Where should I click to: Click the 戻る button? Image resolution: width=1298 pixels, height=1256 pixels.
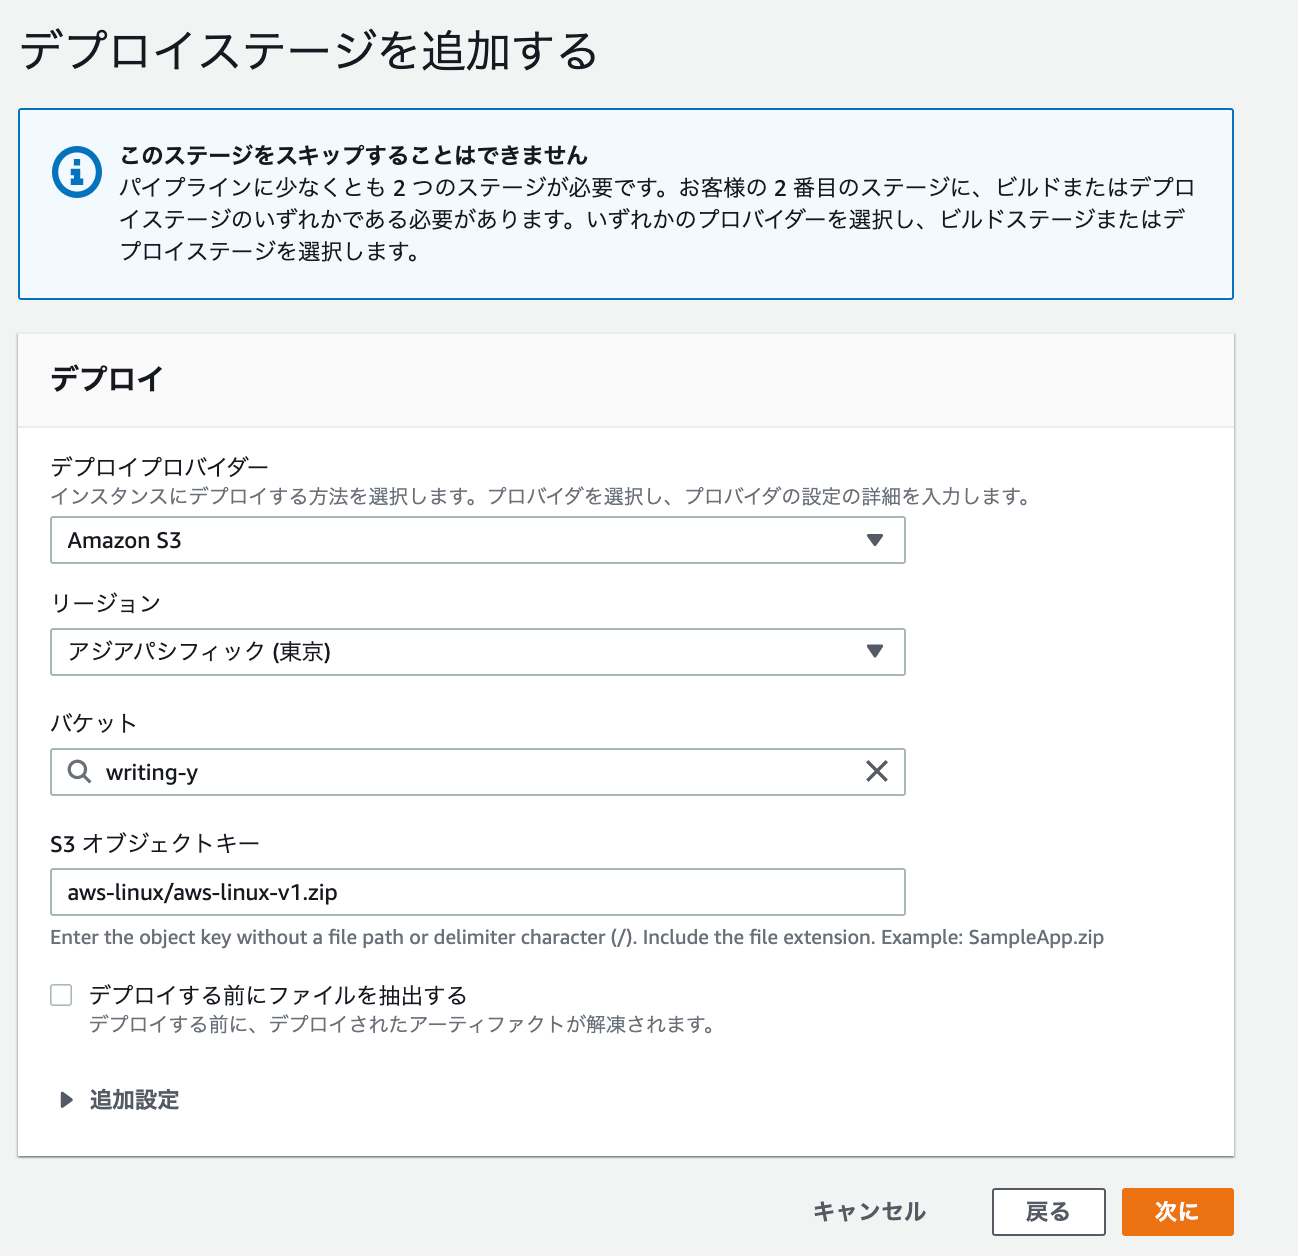click(x=1048, y=1212)
